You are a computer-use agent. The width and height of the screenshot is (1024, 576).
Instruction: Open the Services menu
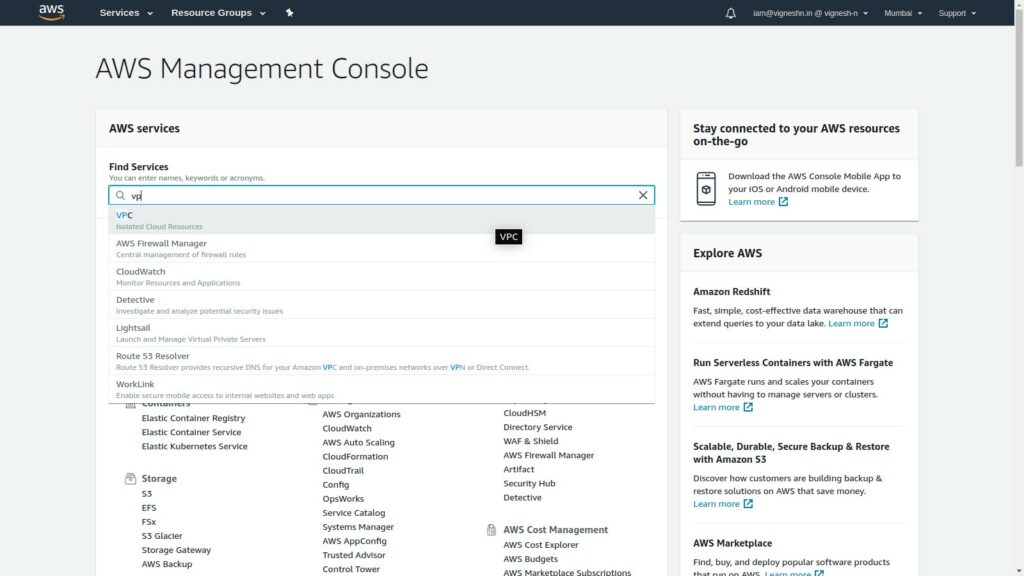[126, 12]
